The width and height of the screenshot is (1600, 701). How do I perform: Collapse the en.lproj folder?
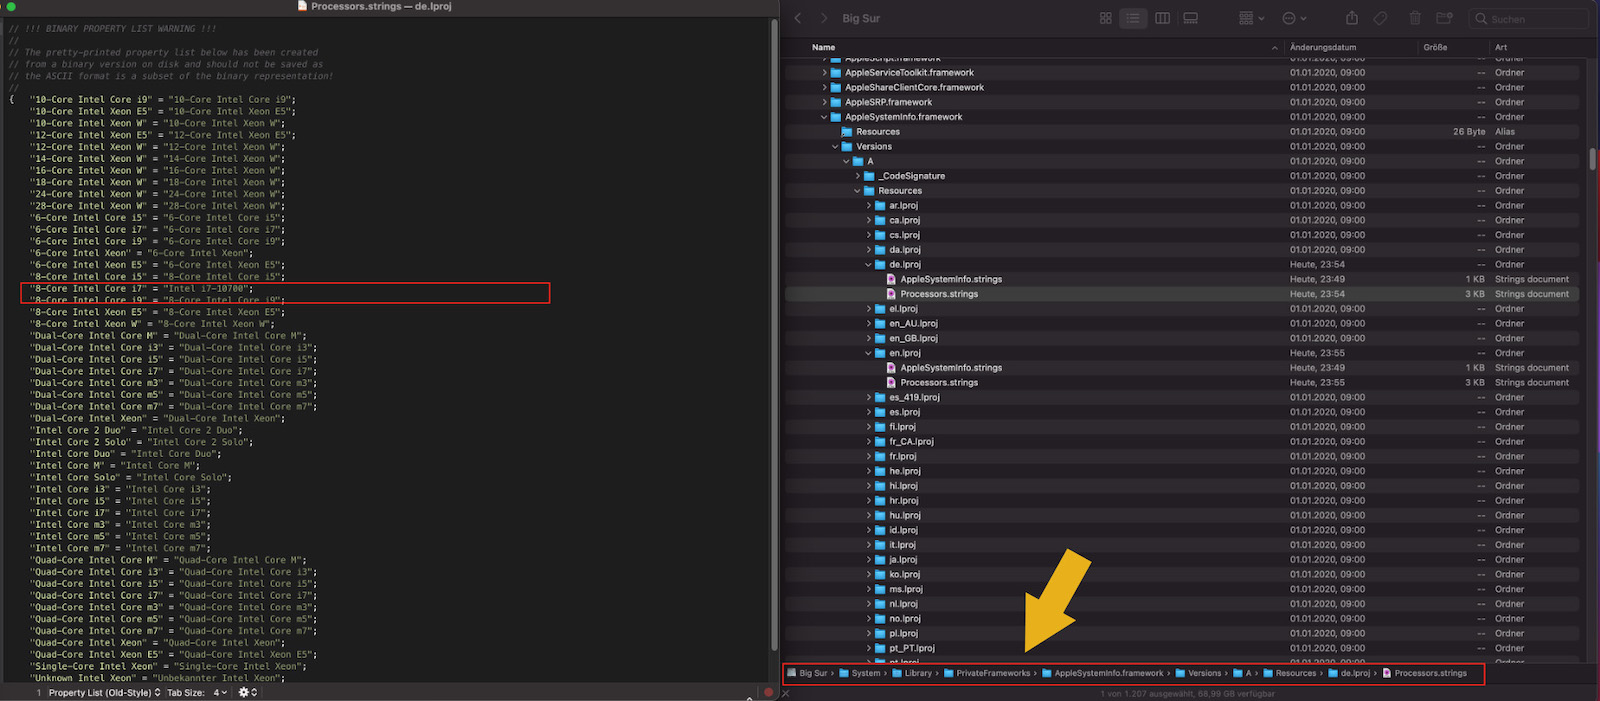coord(868,353)
